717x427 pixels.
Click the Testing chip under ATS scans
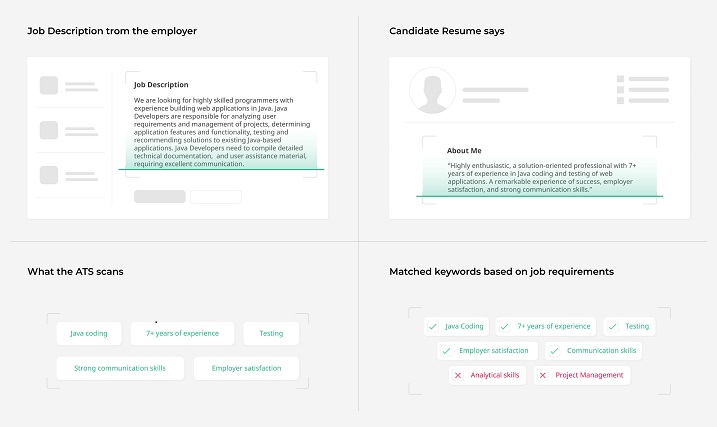[271, 333]
